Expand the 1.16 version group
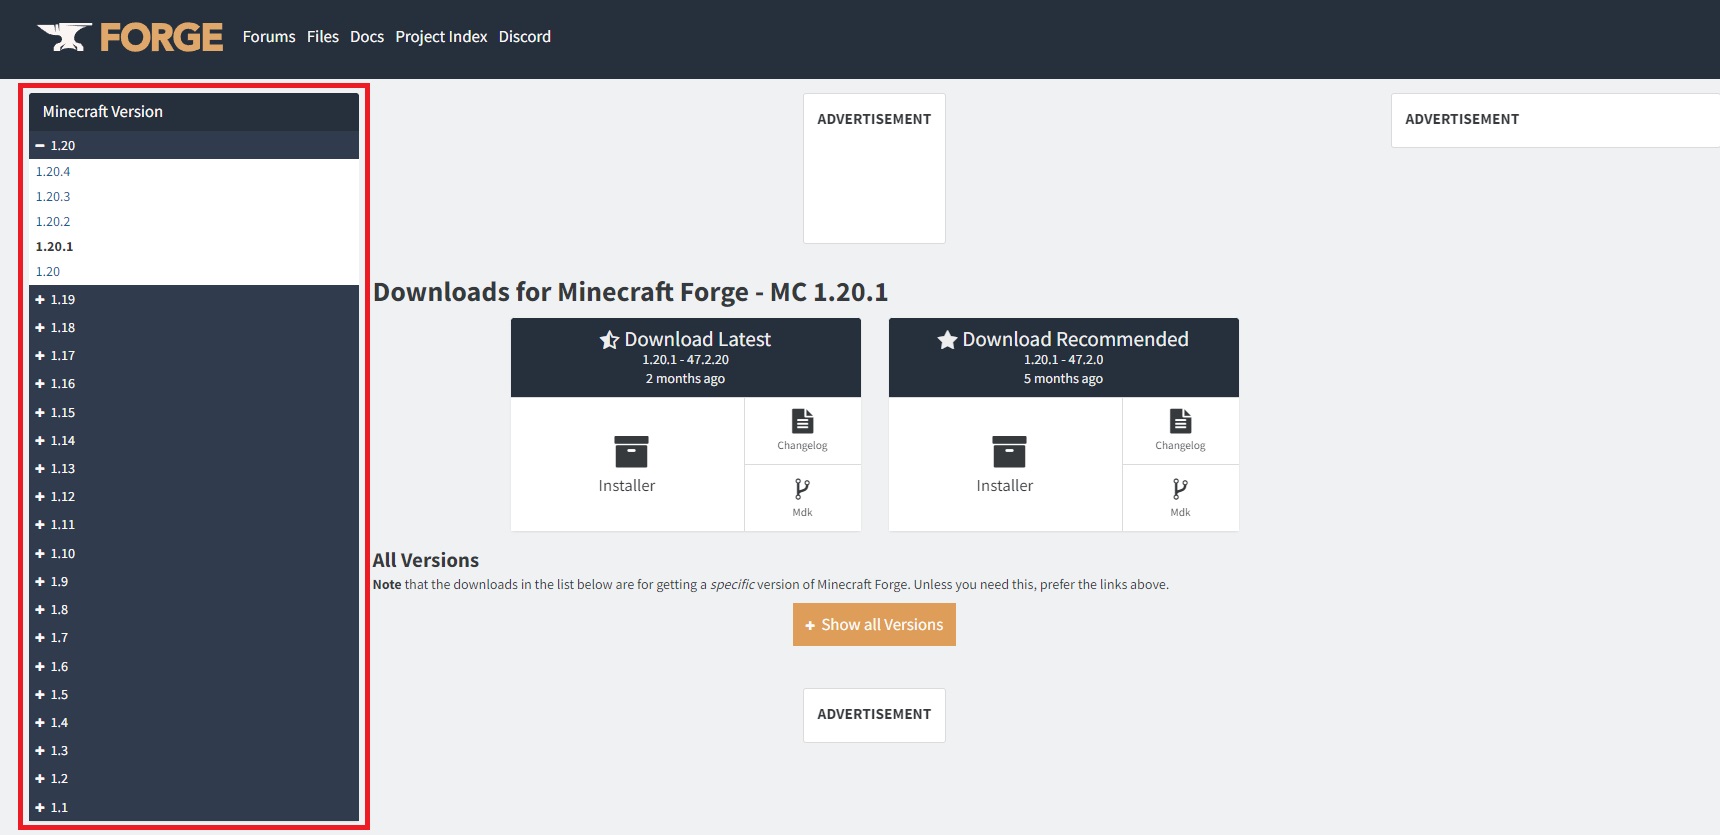The width and height of the screenshot is (1720, 835). tap(194, 383)
